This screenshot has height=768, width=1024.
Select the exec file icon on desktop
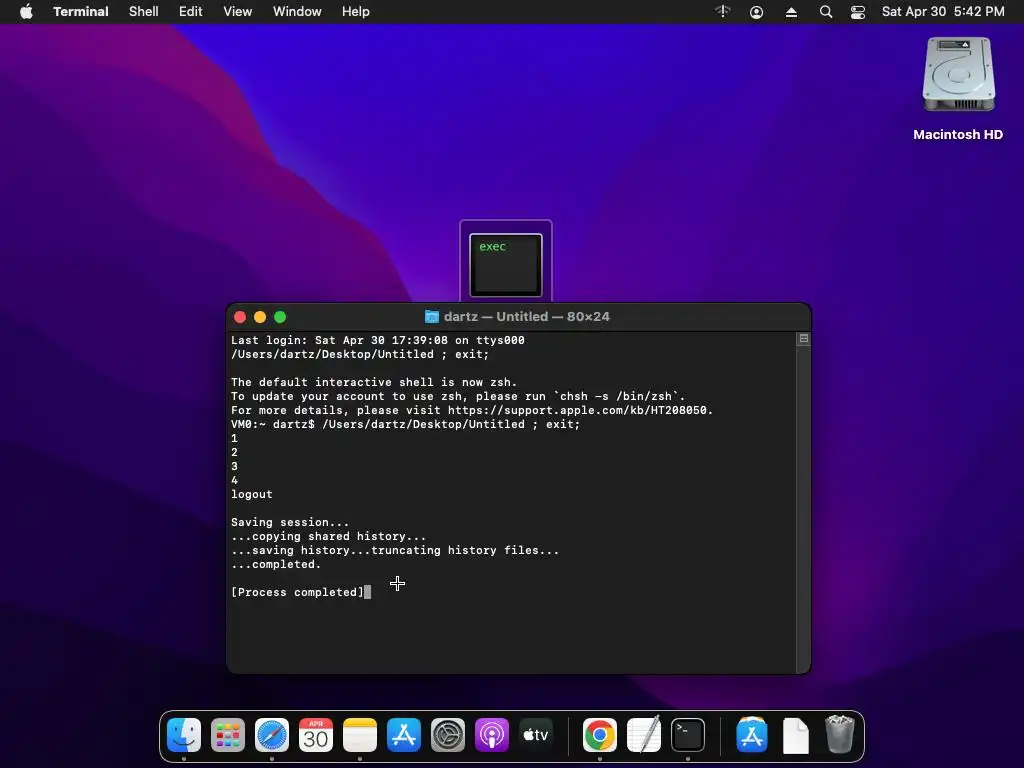click(506, 264)
